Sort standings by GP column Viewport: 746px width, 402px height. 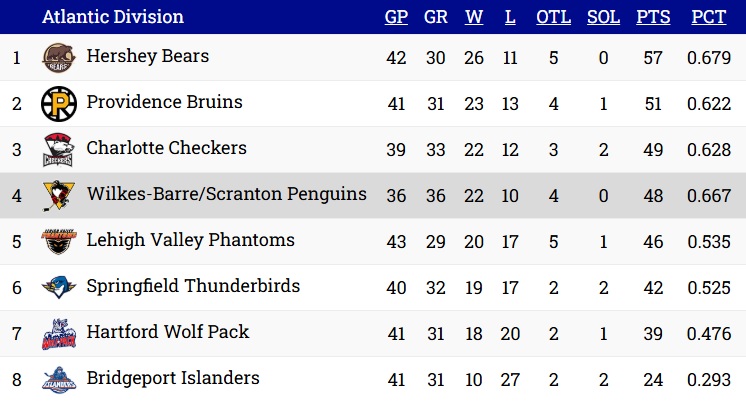click(396, 17)
